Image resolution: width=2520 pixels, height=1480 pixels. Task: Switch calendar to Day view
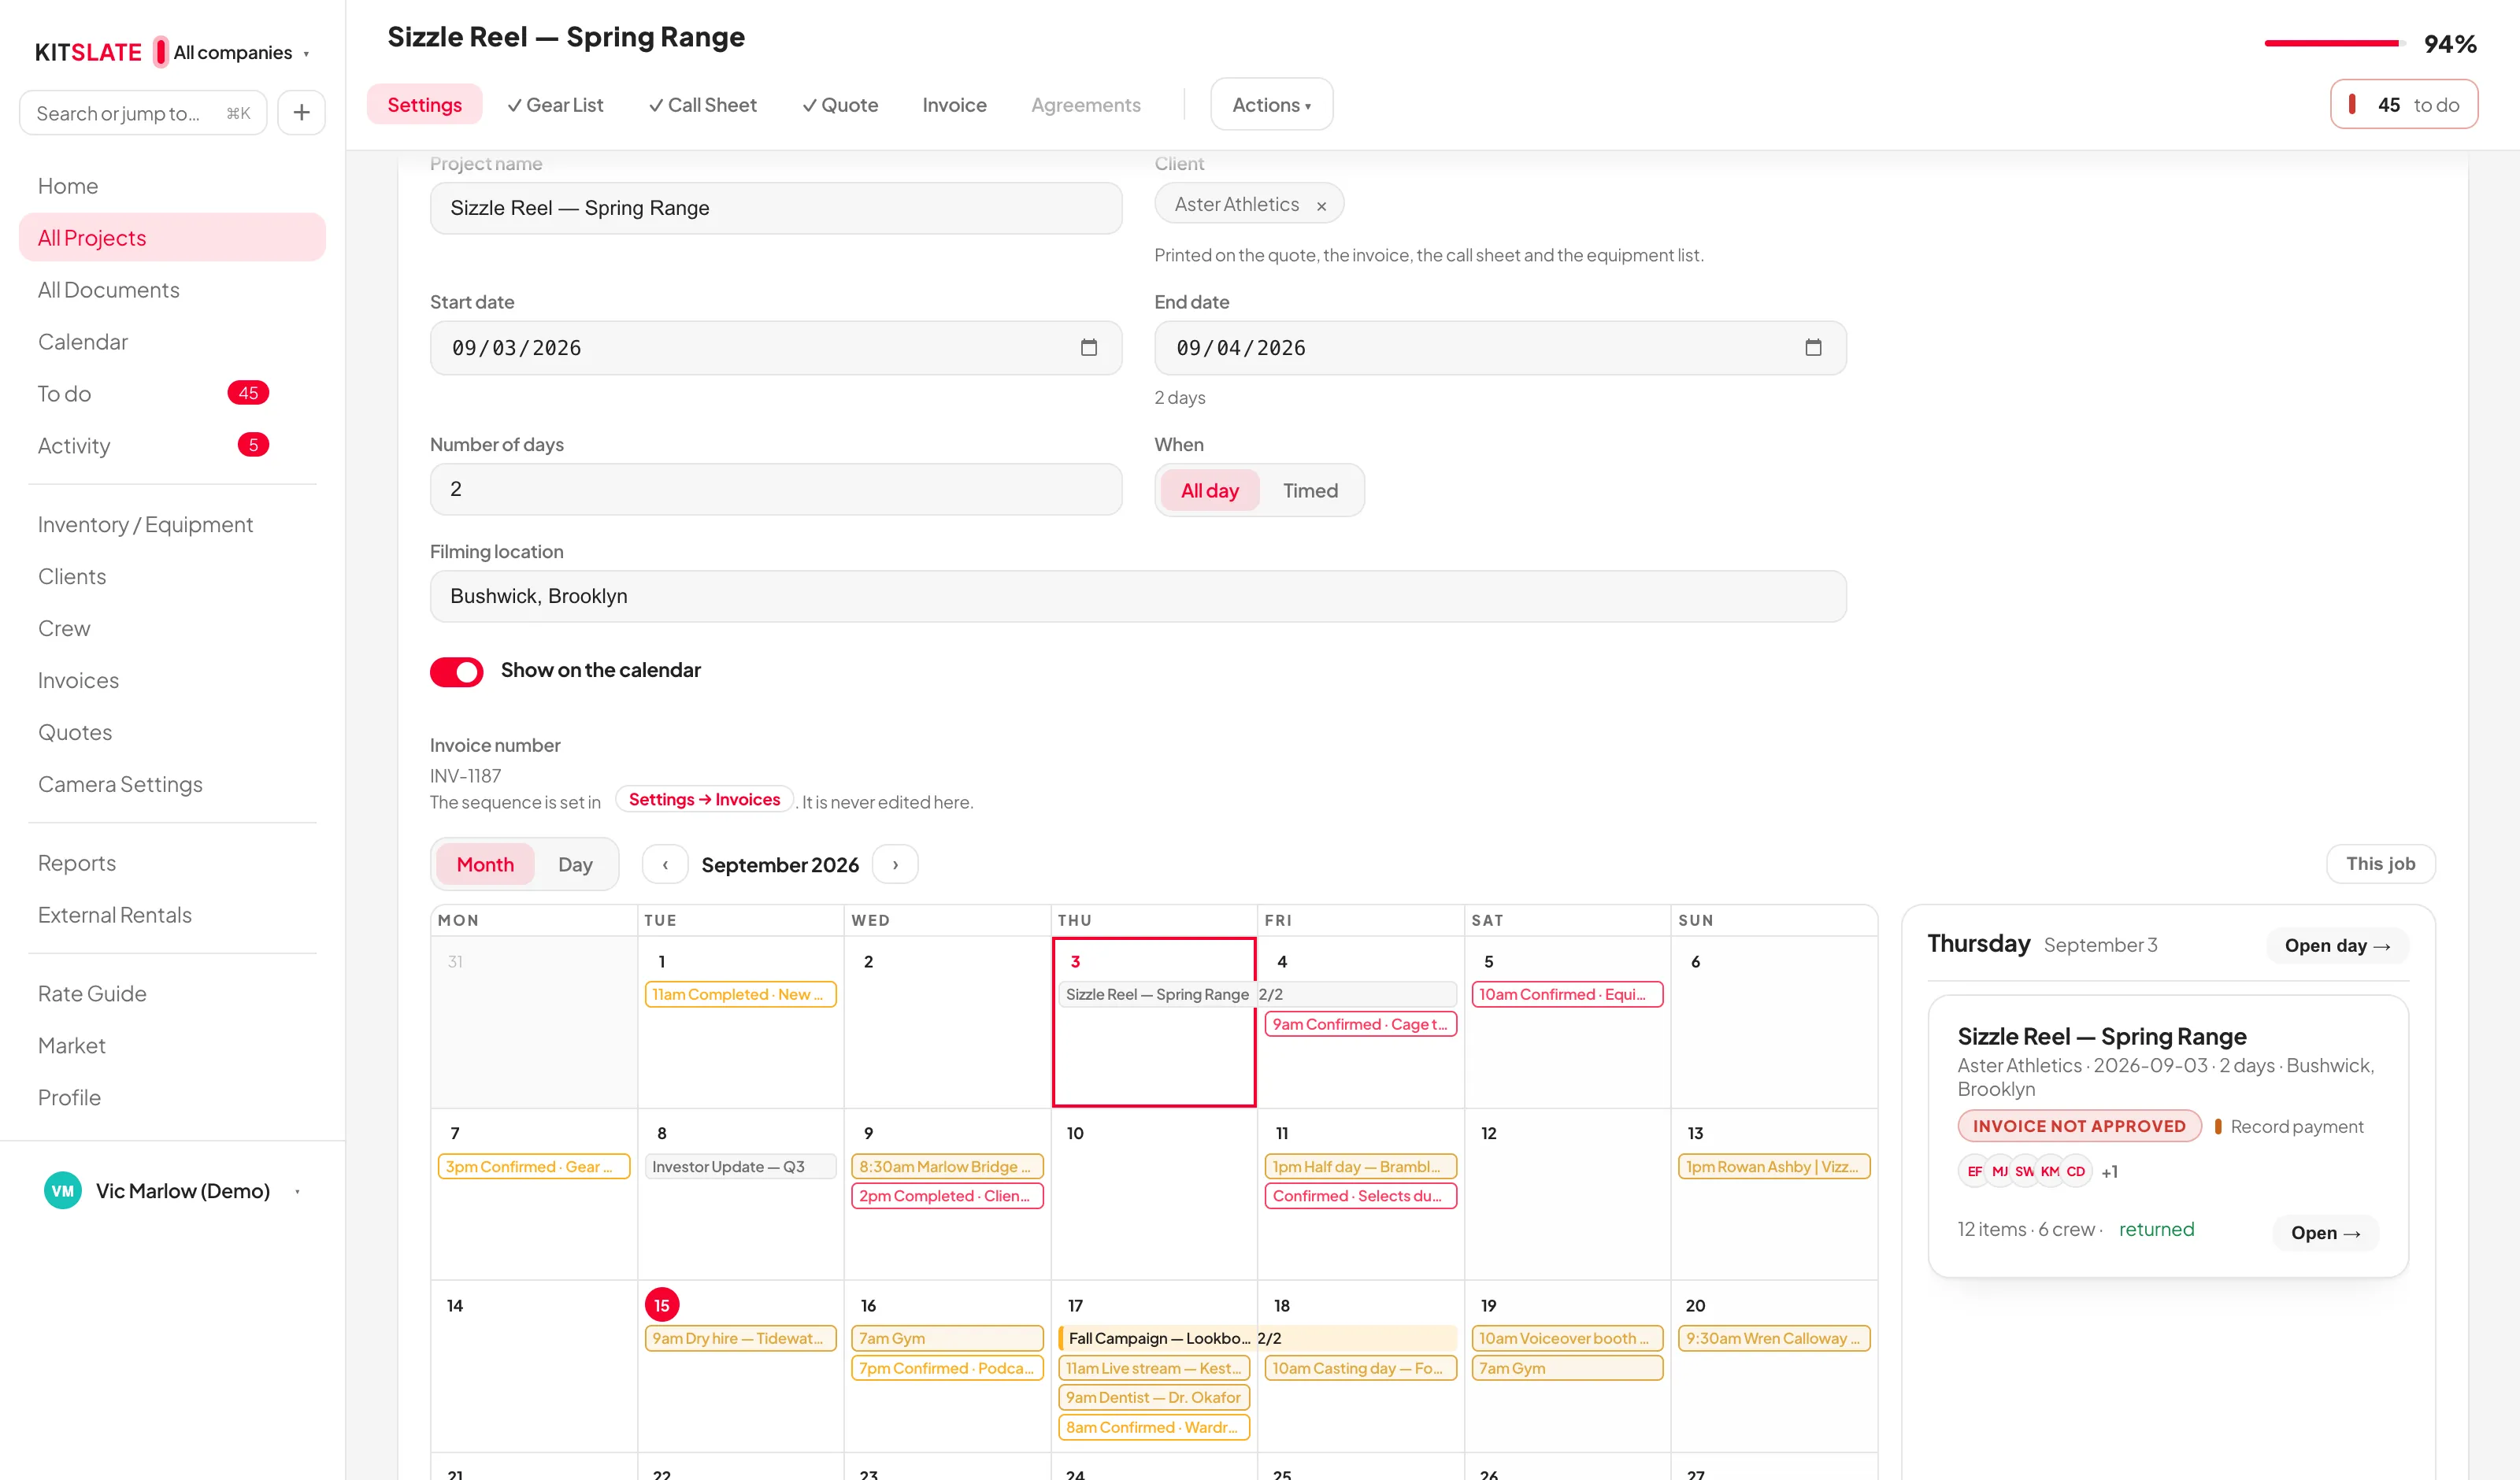coord(575,864)
